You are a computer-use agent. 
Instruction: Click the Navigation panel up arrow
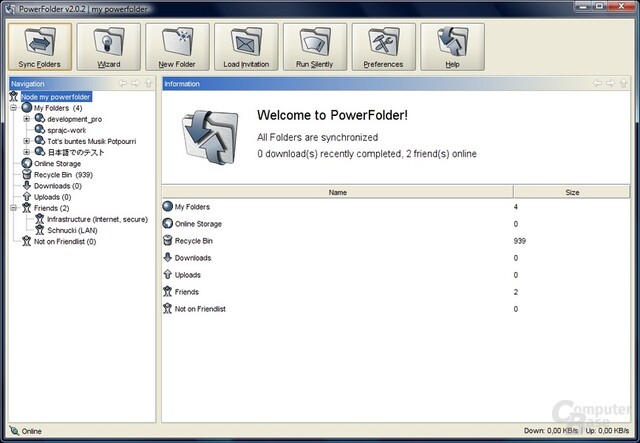[149, 83]
